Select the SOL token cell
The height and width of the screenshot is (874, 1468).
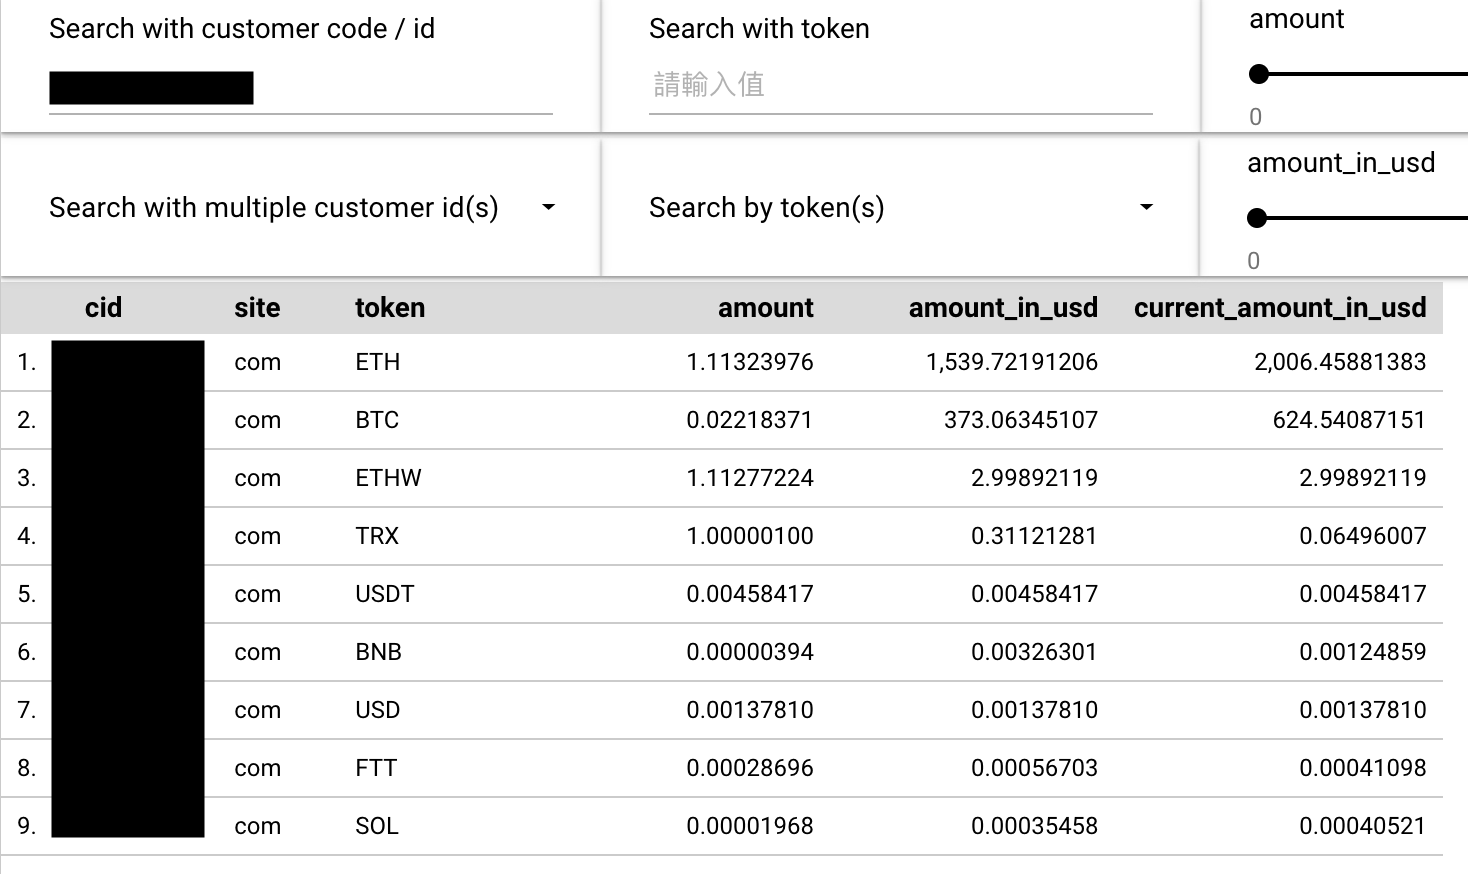(377, 826)
